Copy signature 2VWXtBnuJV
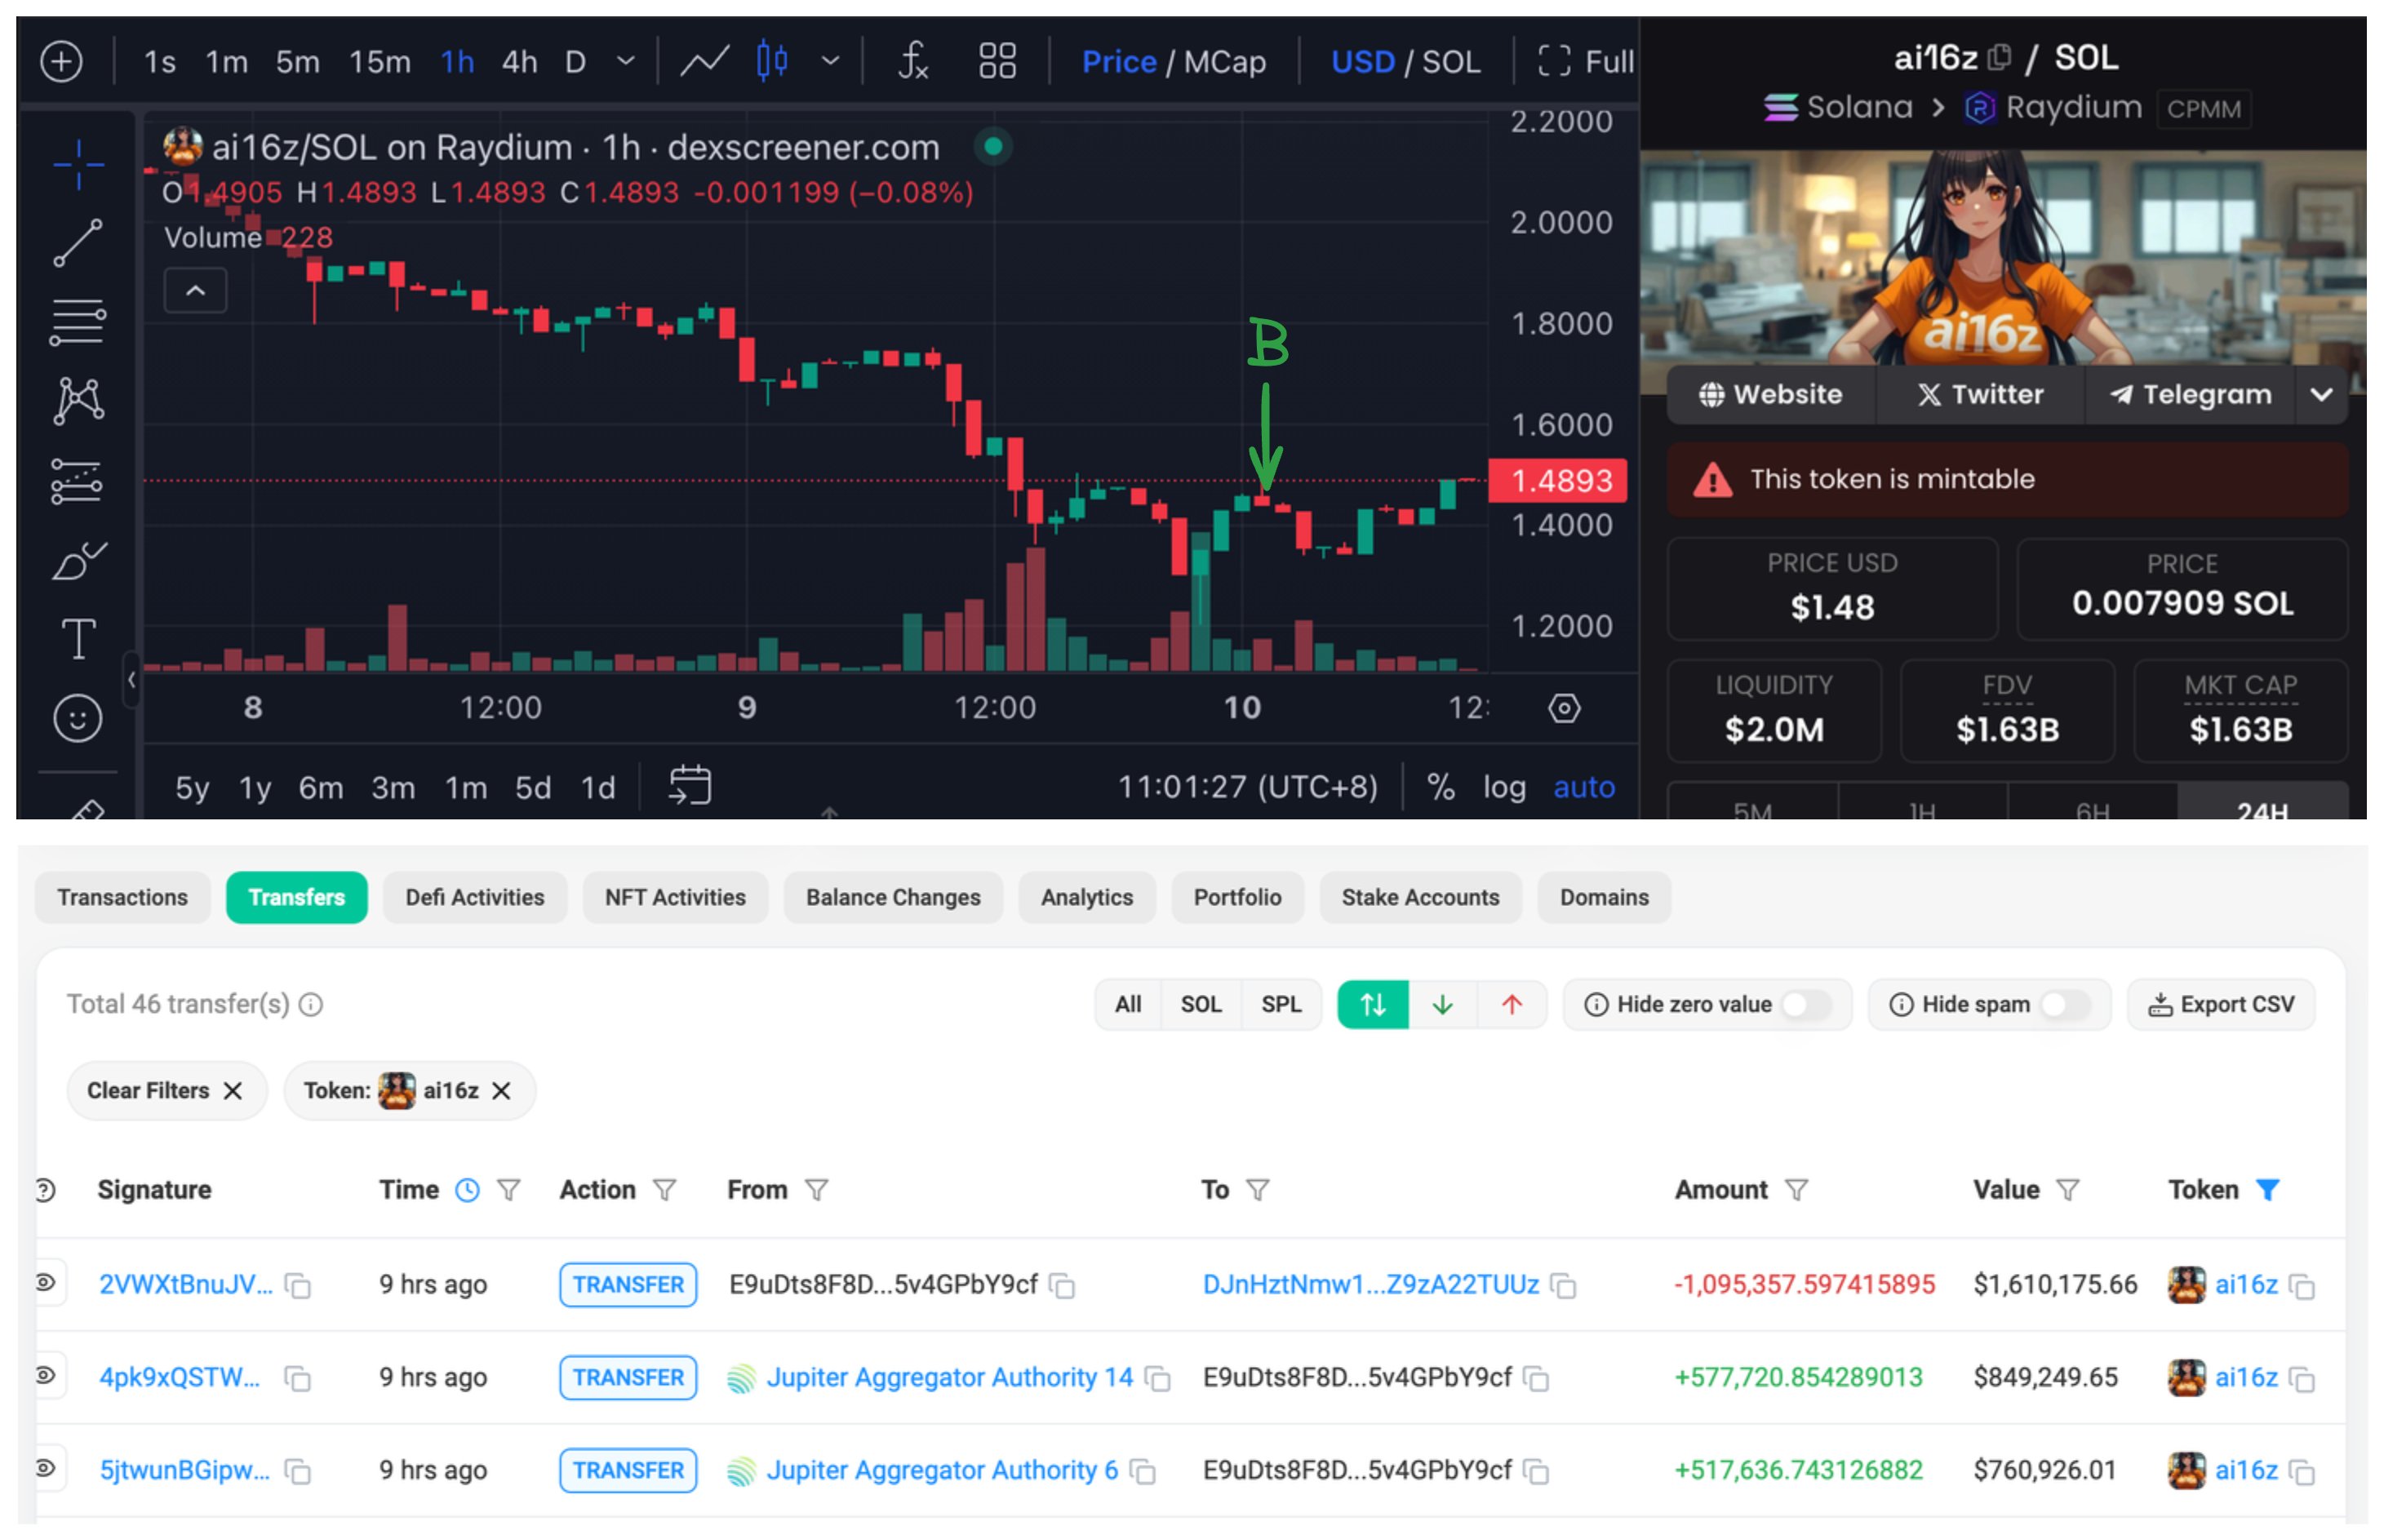This screenshot has height=1540, width=2384. (298, 1285)
